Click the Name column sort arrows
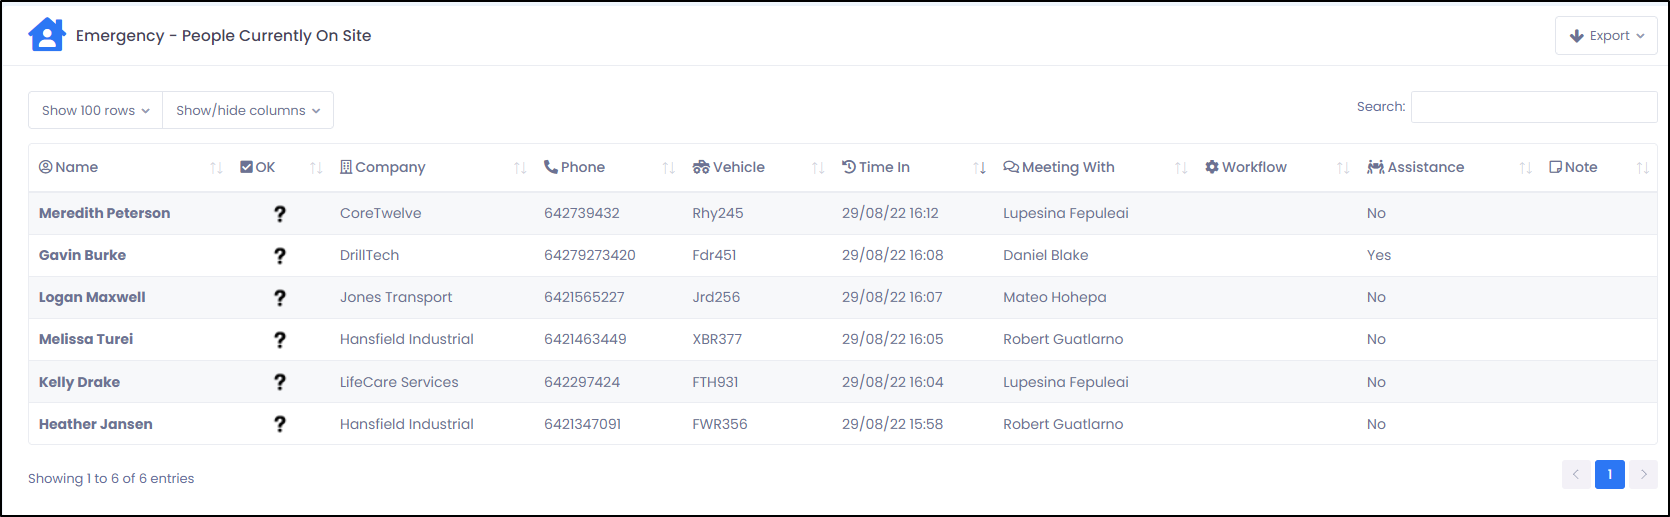 216,168
